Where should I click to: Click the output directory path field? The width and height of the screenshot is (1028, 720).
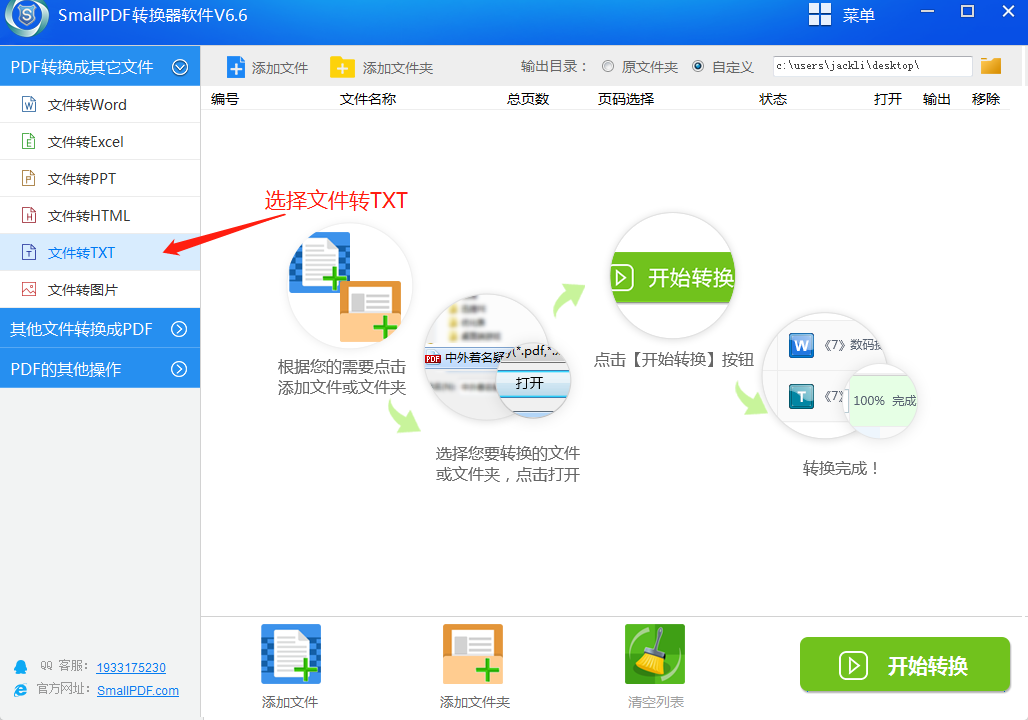point(870,65)
